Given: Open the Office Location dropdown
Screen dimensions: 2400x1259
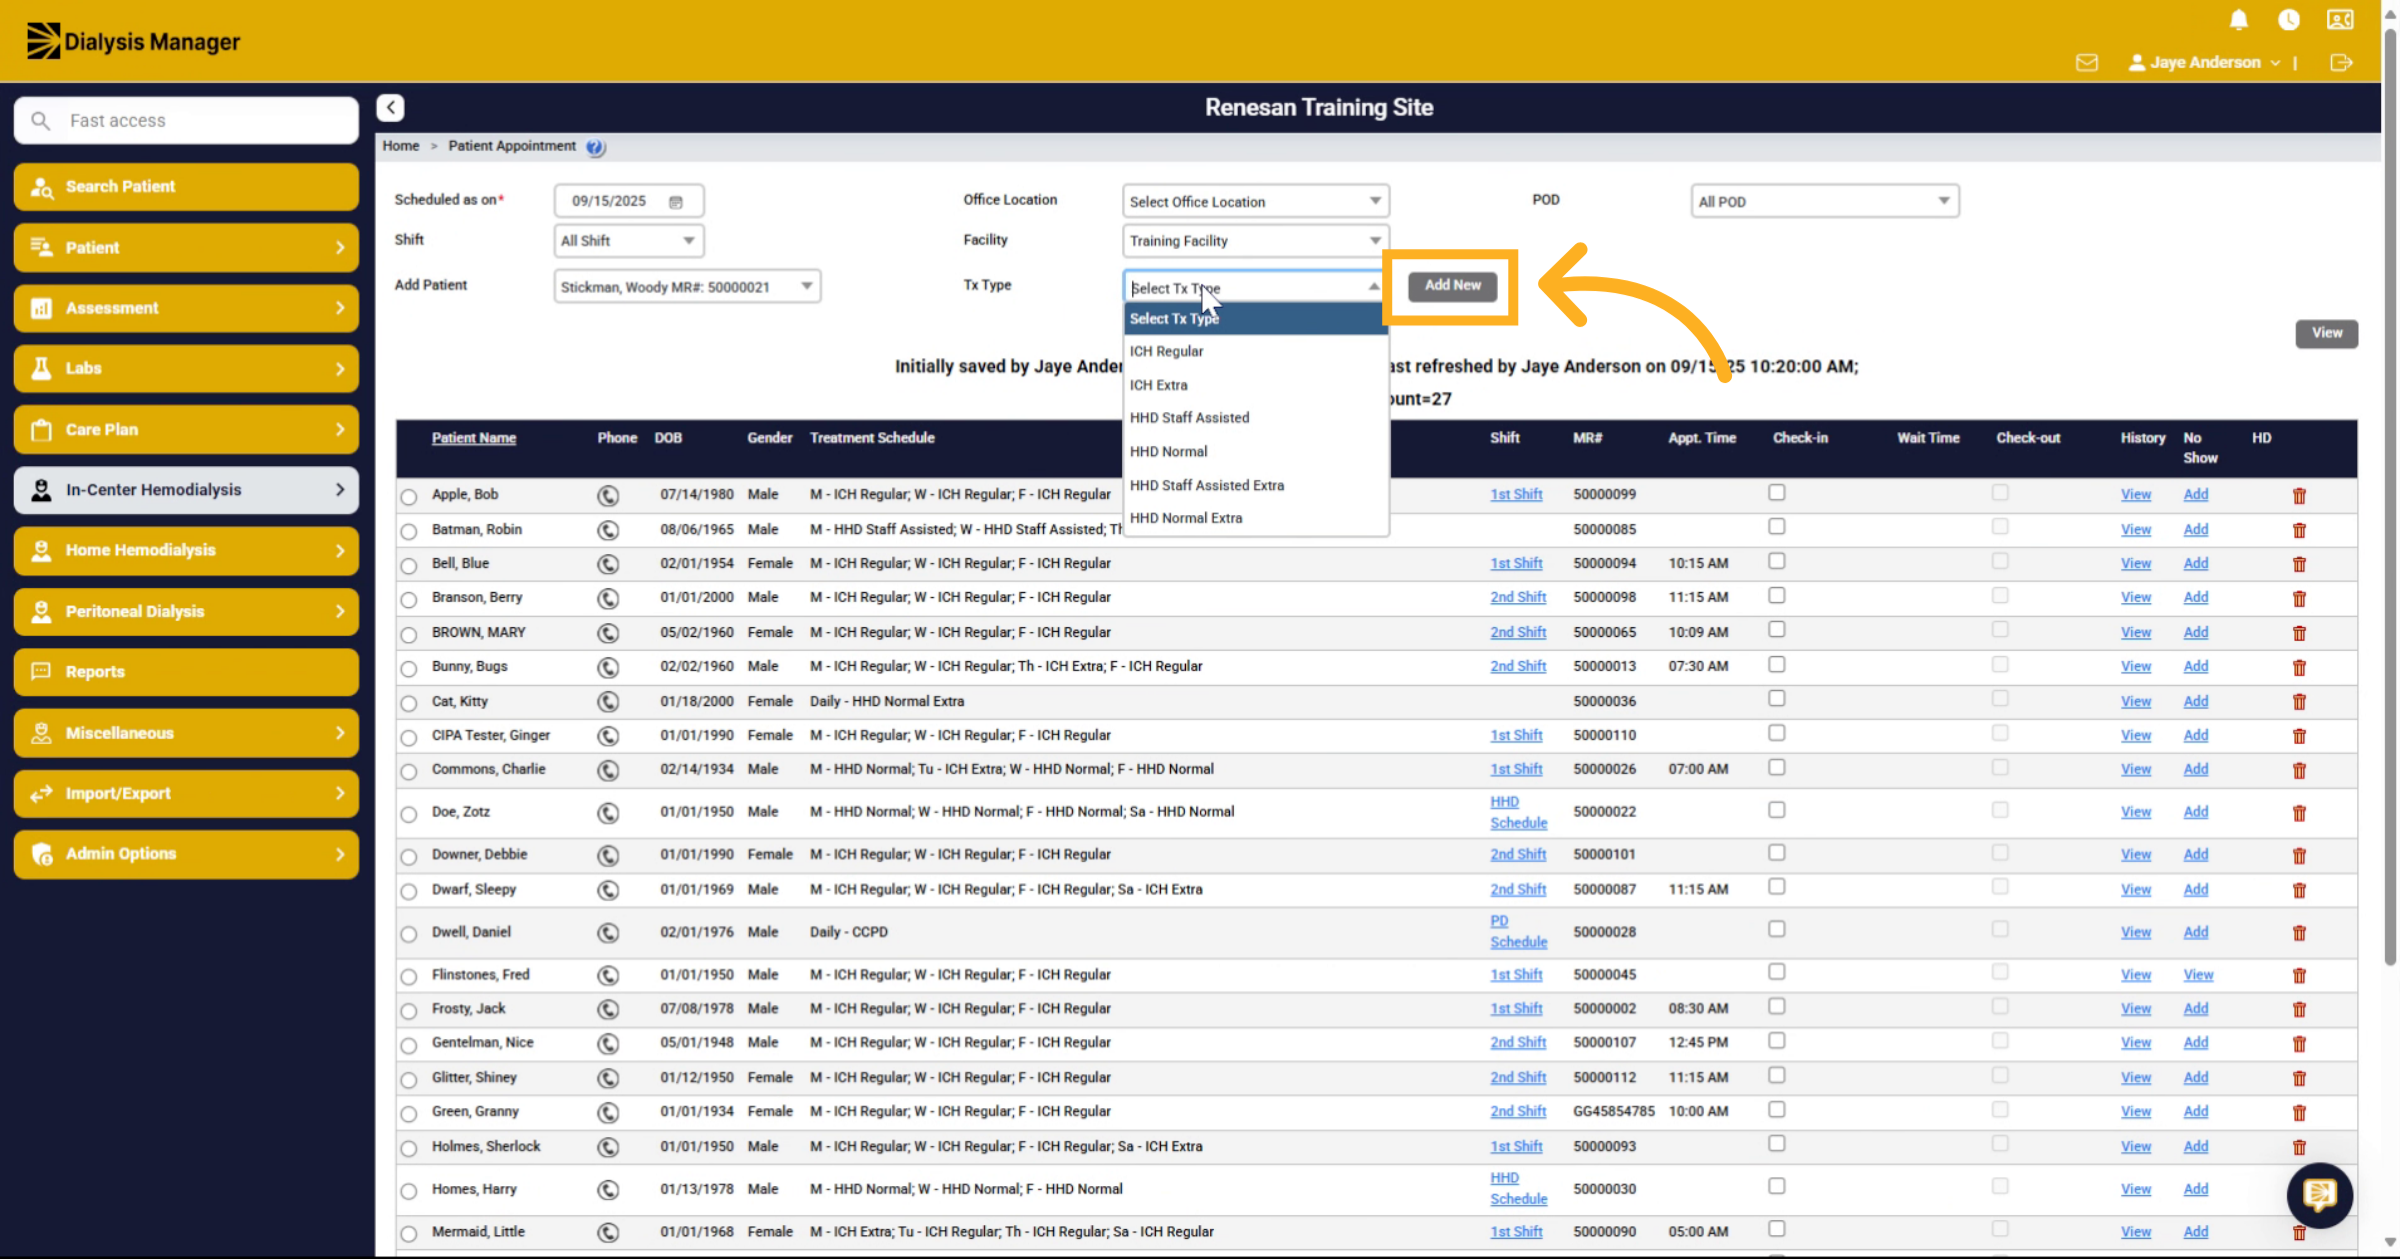Looking at the screenshot, I should click(1255, 201).
